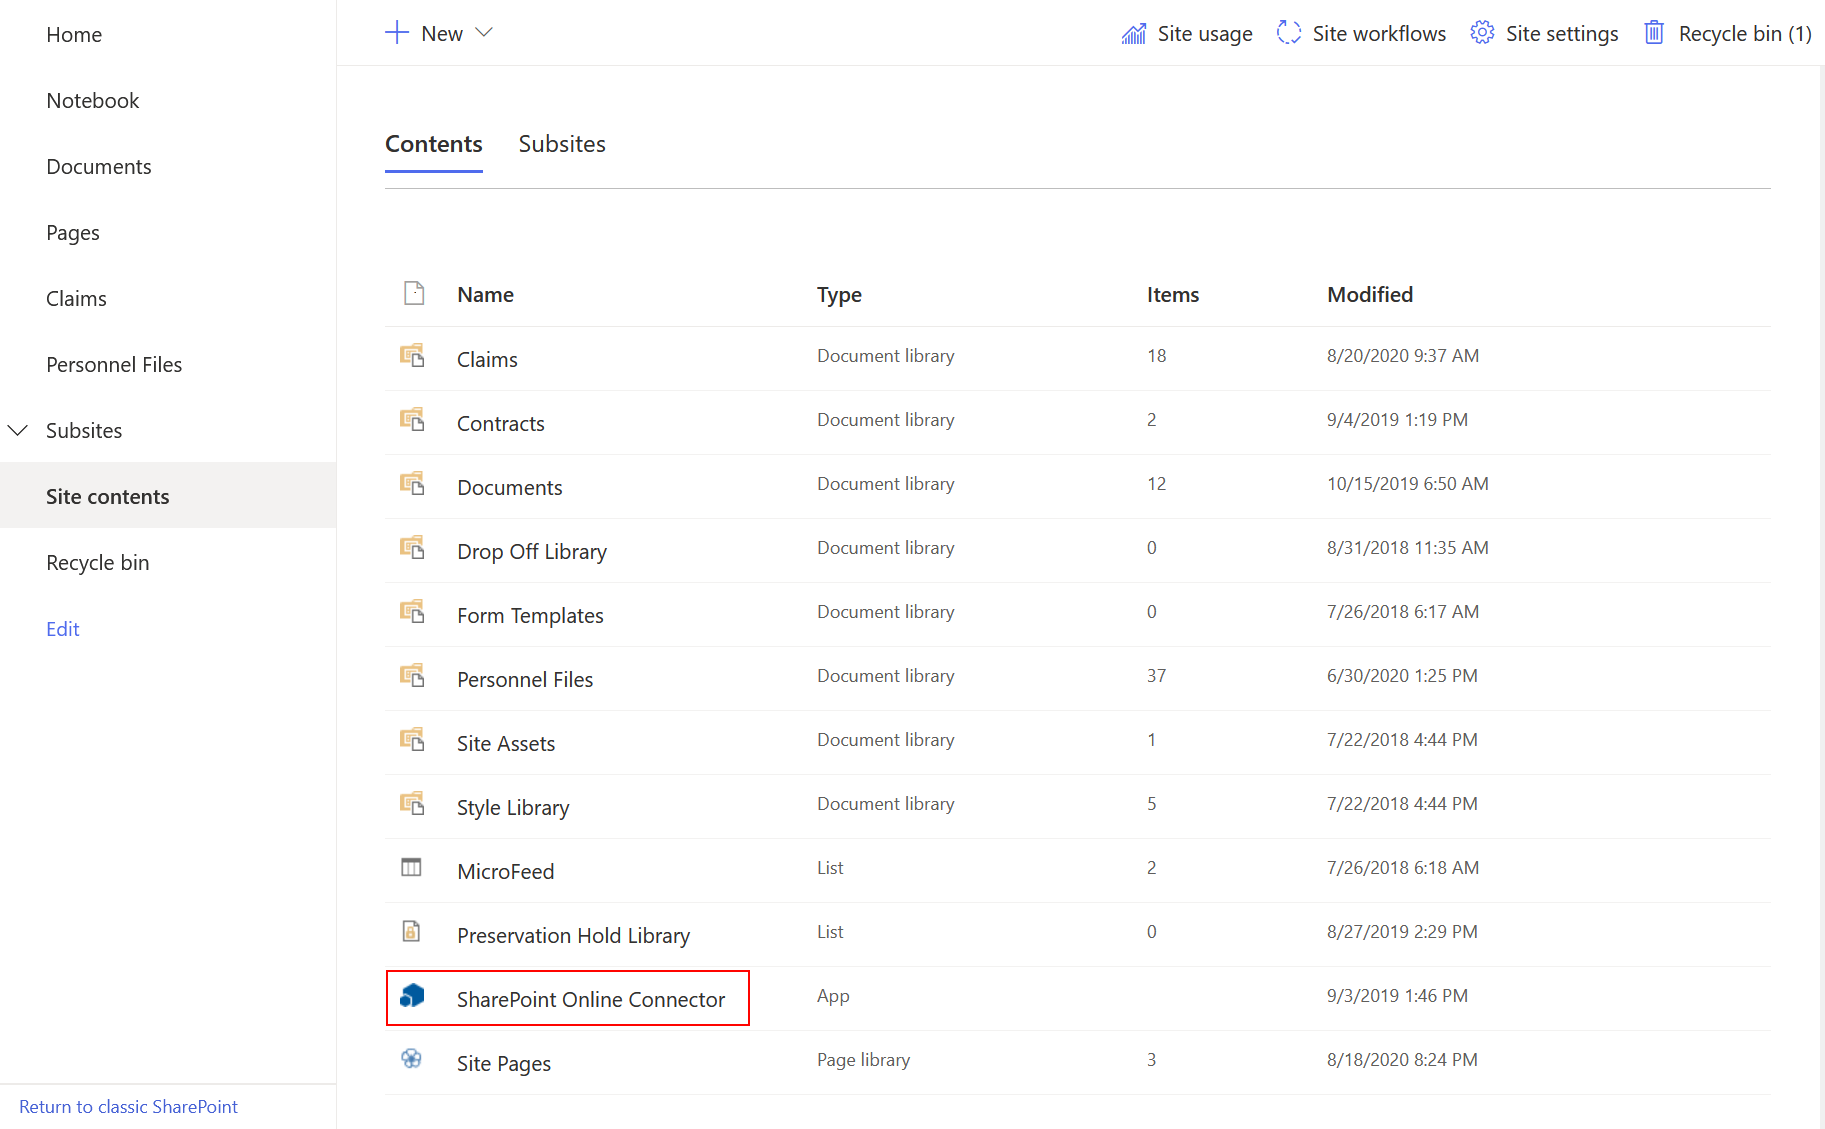Click the Site Pages library icon
The image size is (1825, 1129).
pos(412,1060)
